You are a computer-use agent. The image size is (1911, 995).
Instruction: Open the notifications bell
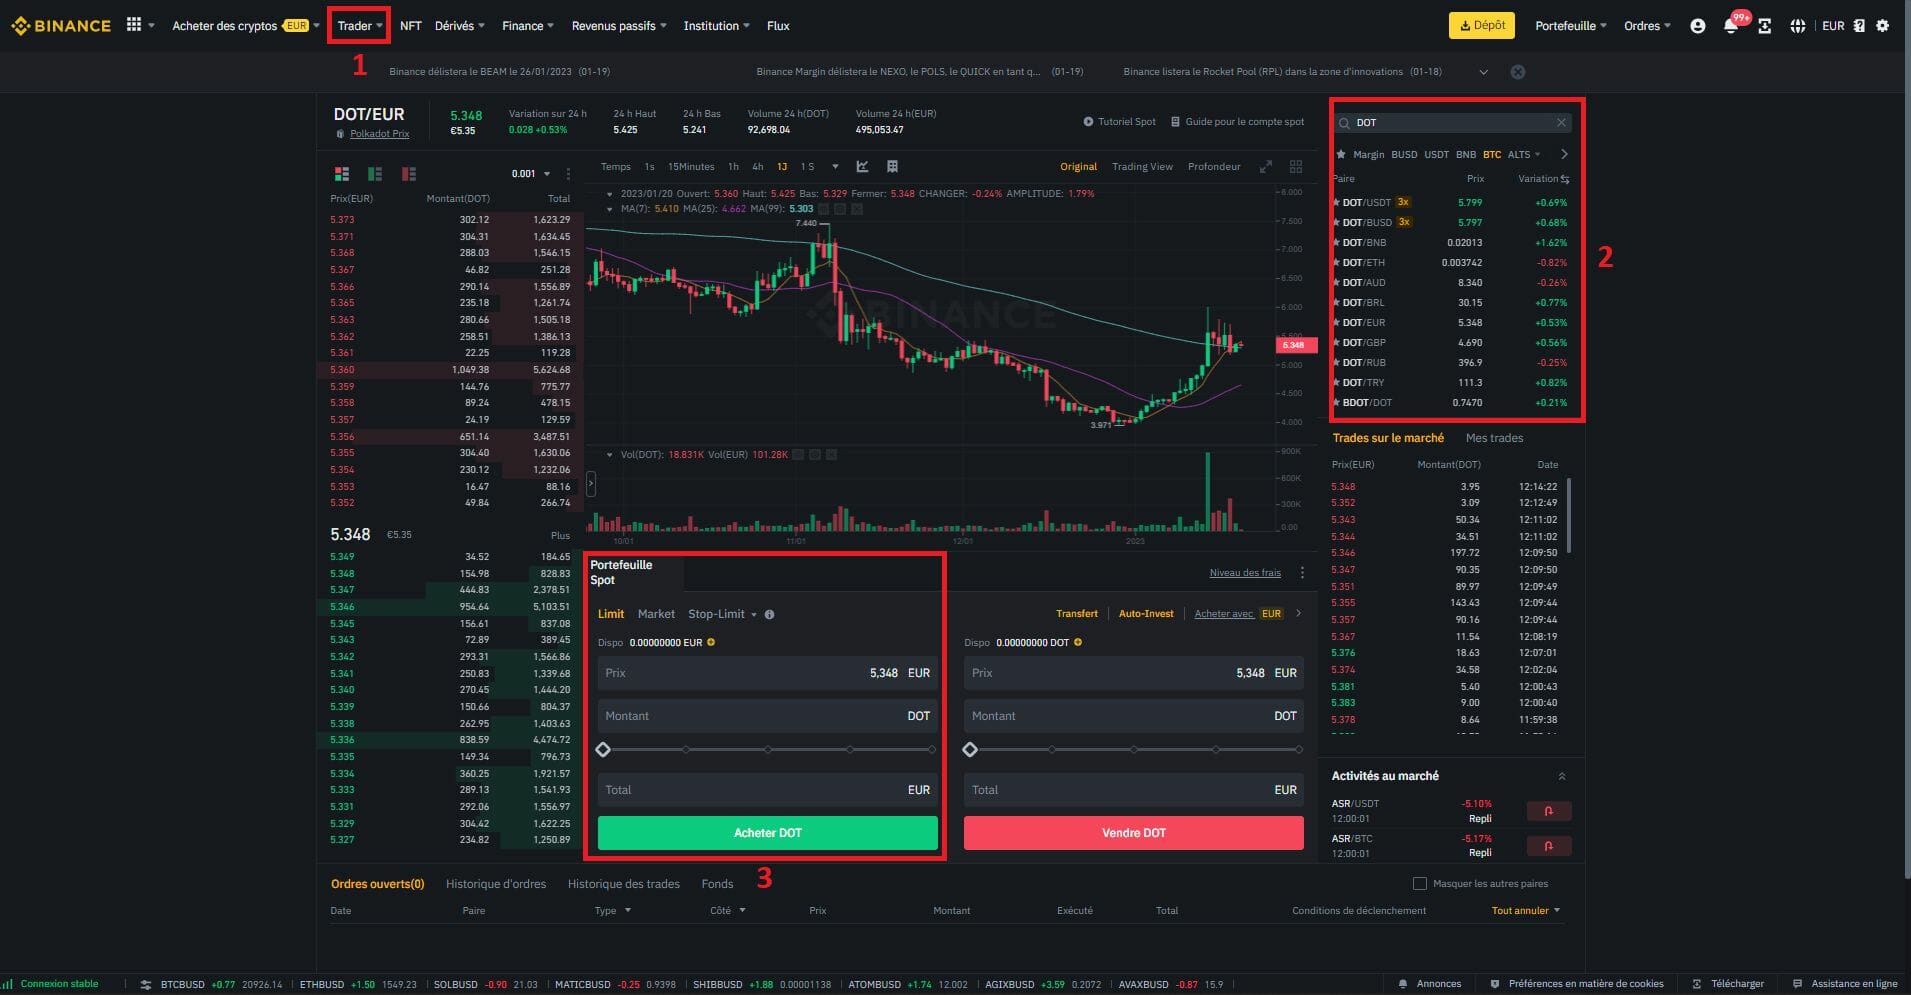click(x=1730, y=26)
